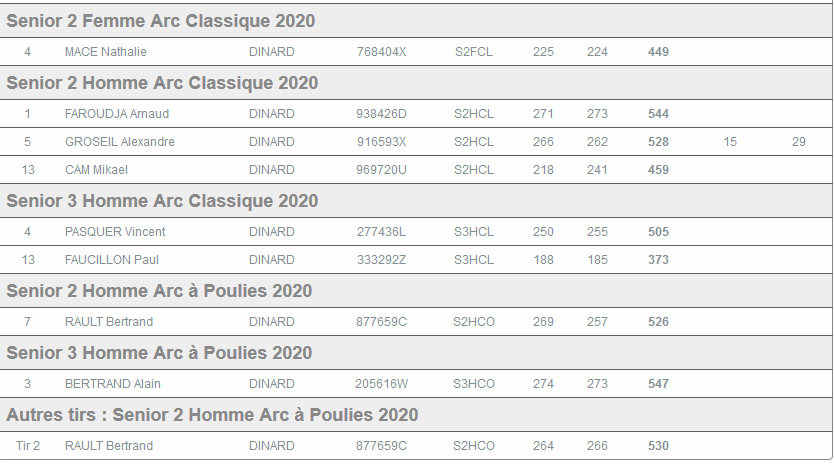The width and height of the screenshot is (834, 466).
Task: Click total score 544 for FAROUDJA
Action: coord(658,114)
